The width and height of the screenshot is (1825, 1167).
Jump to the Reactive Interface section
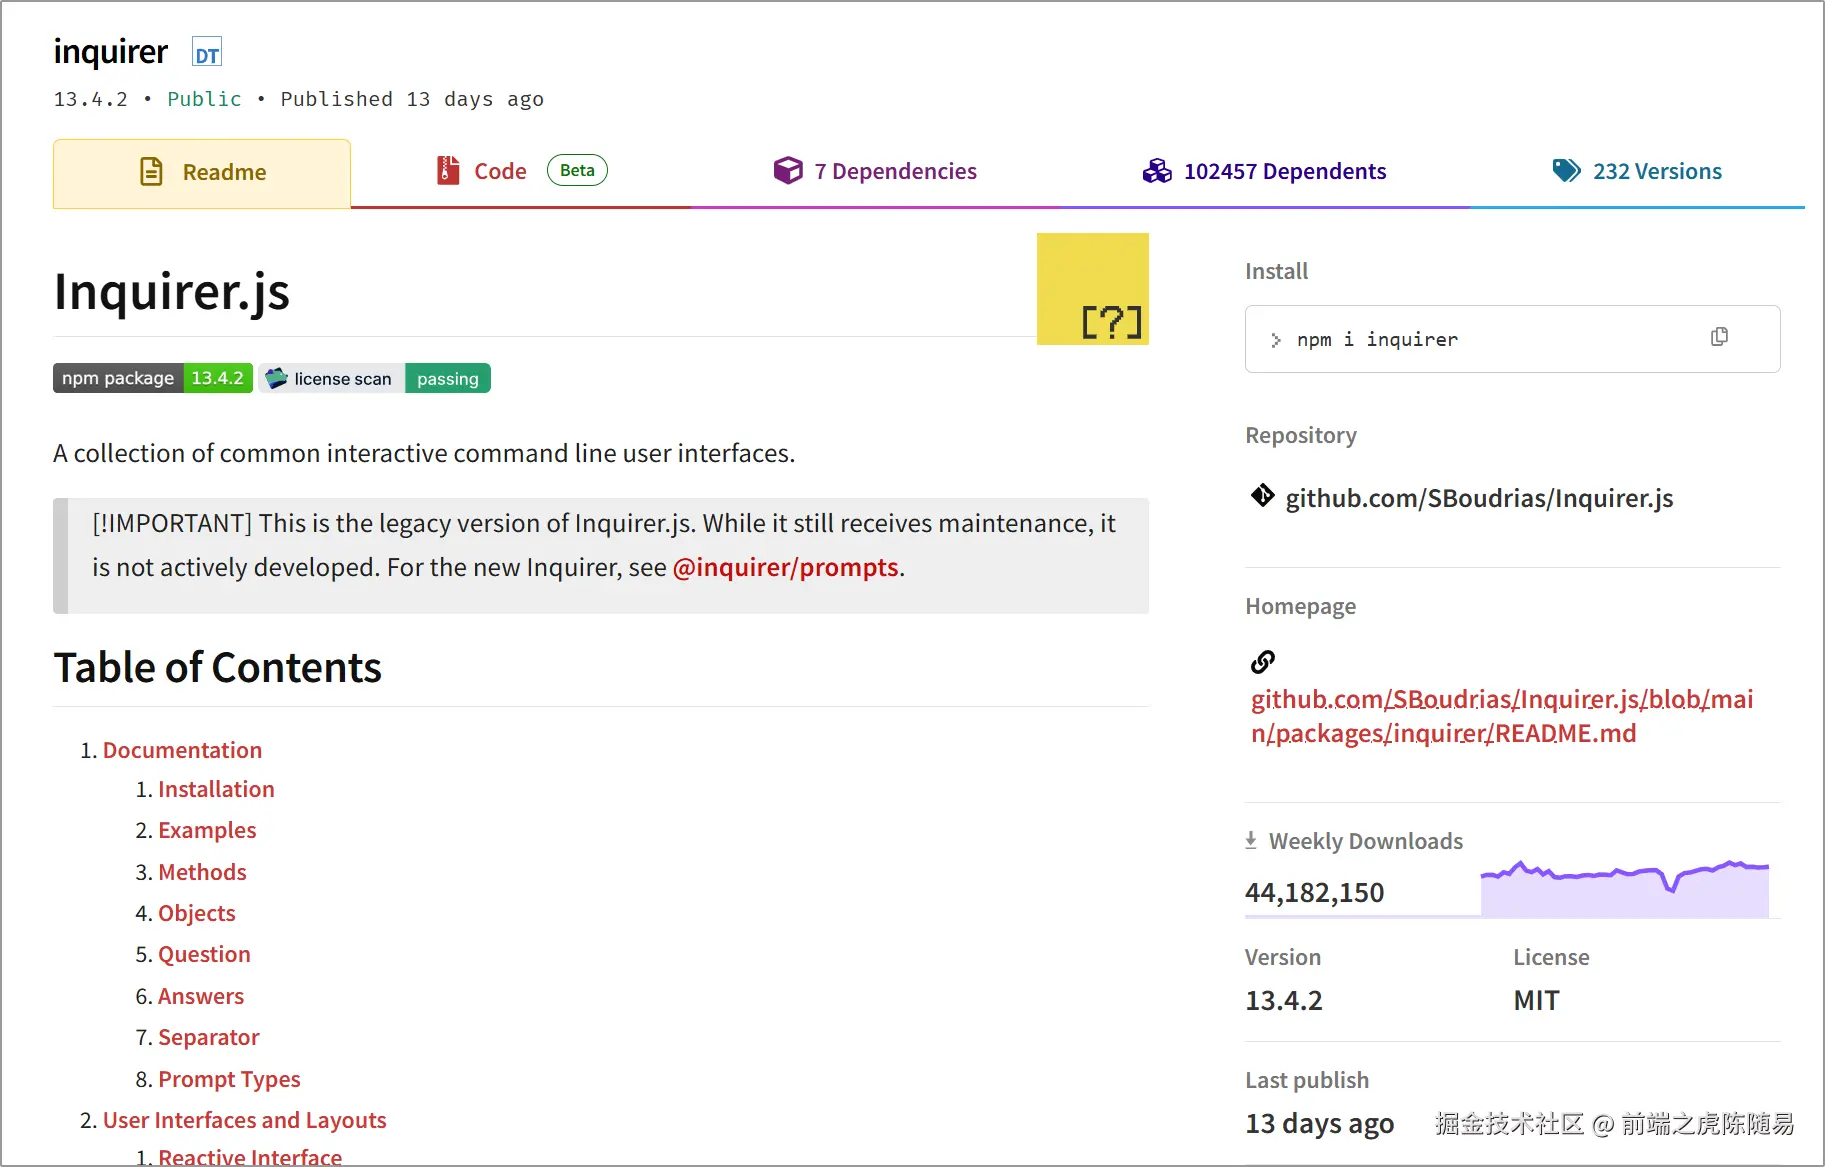tap(250, 1157)
